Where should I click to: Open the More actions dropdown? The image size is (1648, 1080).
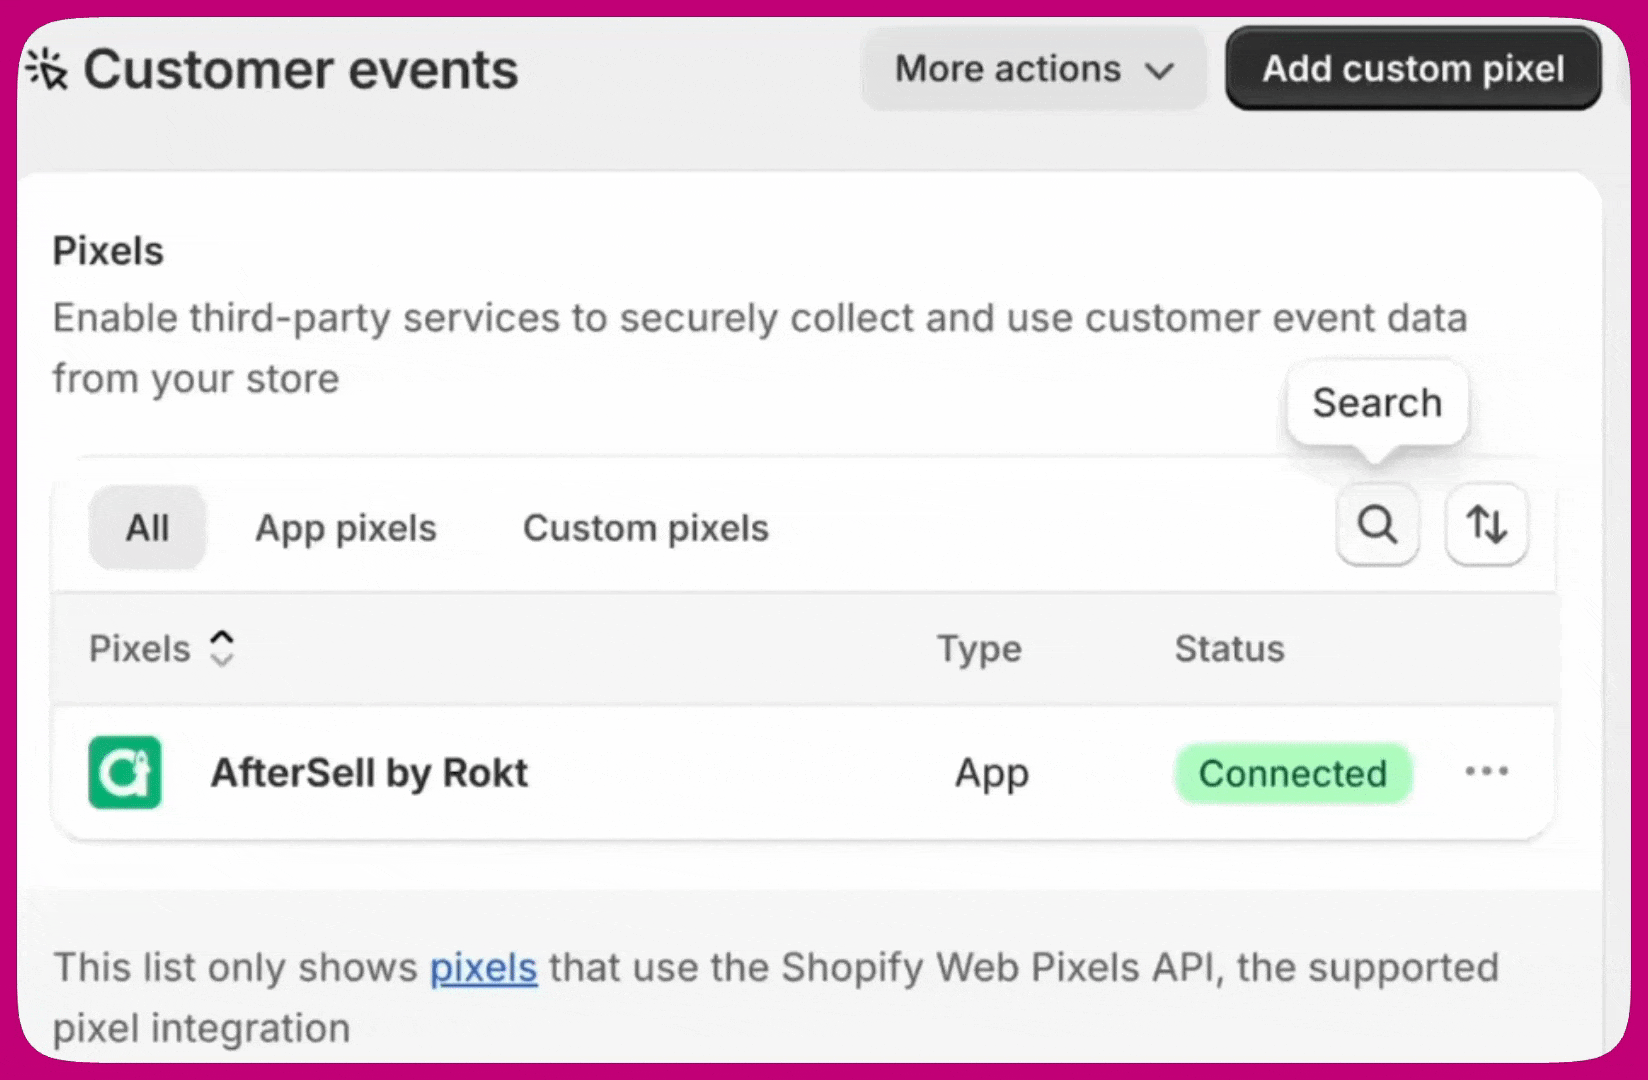[x=1033, y=69]
